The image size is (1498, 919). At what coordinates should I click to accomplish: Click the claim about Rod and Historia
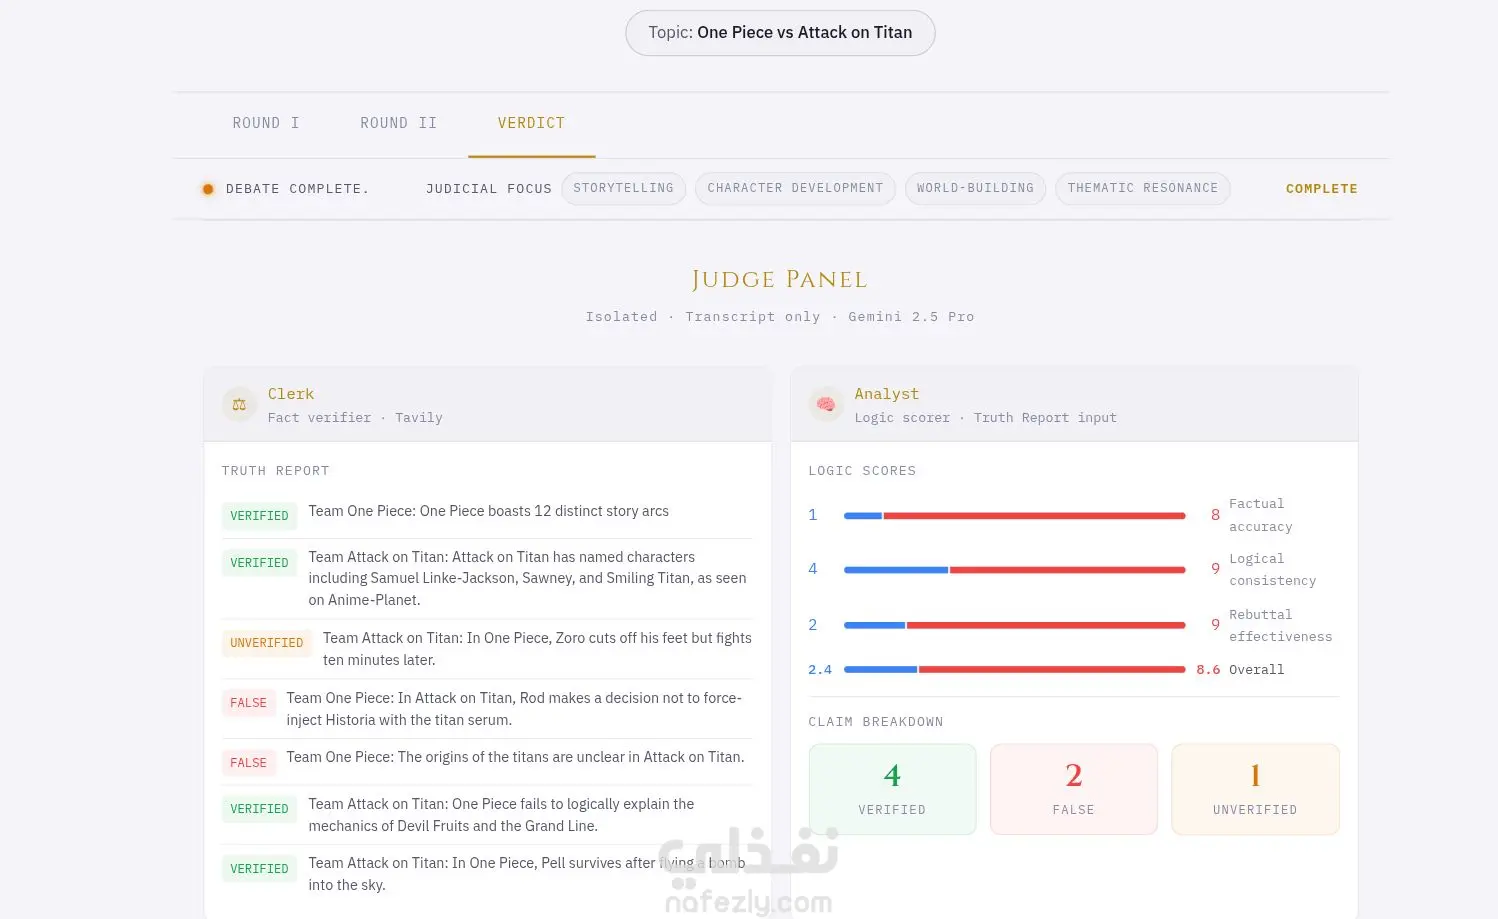click(514, 709)
